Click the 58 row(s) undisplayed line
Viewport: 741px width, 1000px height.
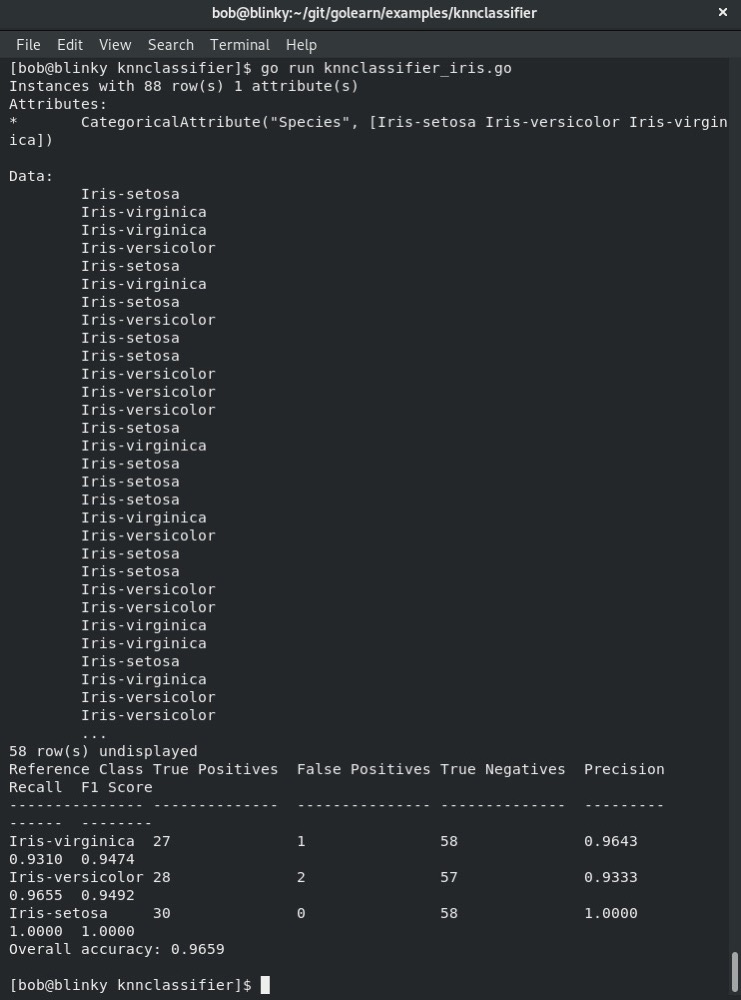click(103, 751)
